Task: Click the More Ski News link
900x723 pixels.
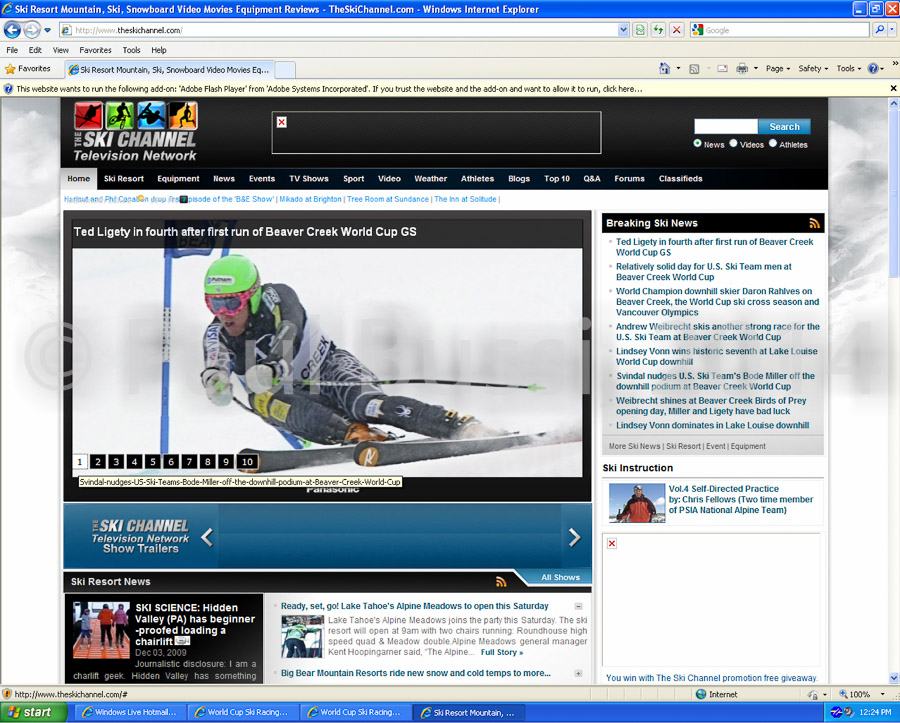Action: point(634,446)
